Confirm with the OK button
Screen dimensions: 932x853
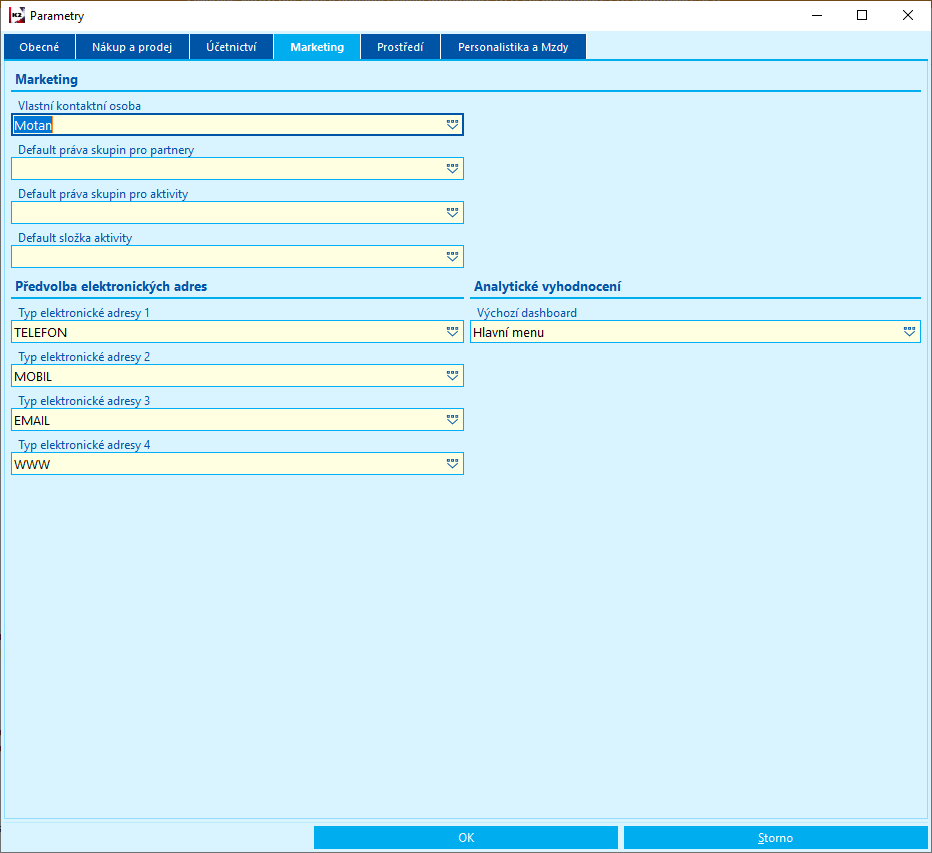click(x=466, y=838)
